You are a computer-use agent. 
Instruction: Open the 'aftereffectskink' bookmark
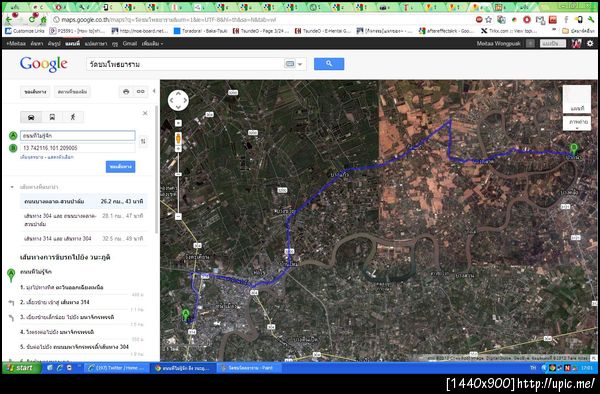coord(447,31)
